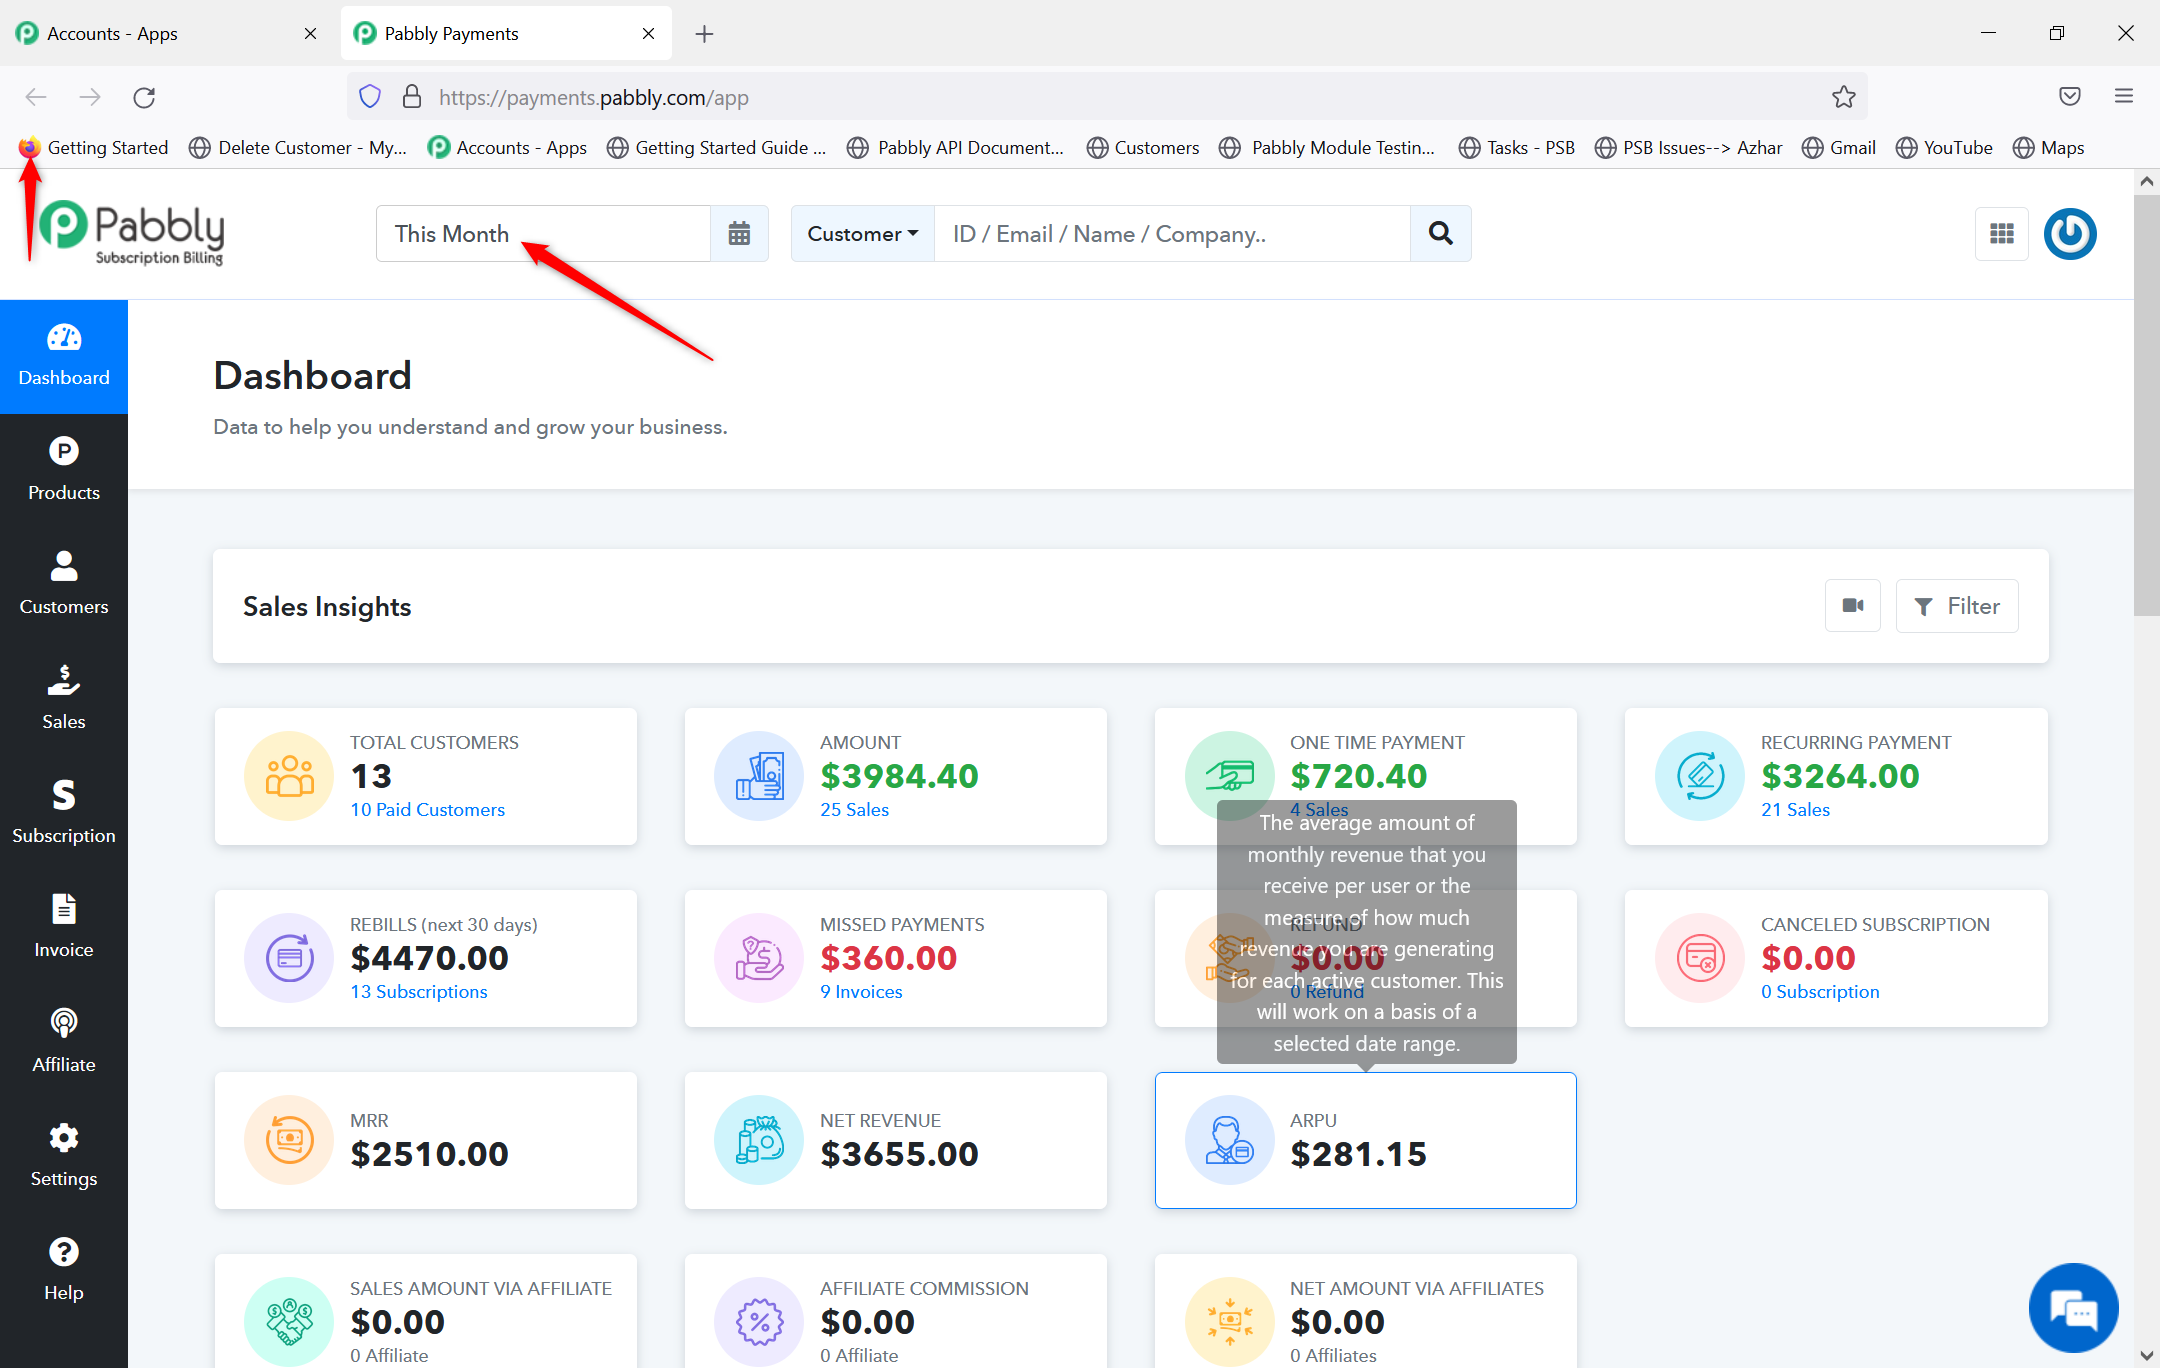This screenshot has height=1368, width=2160.
Task: Open a new browser tab
Action: (704, 34)
